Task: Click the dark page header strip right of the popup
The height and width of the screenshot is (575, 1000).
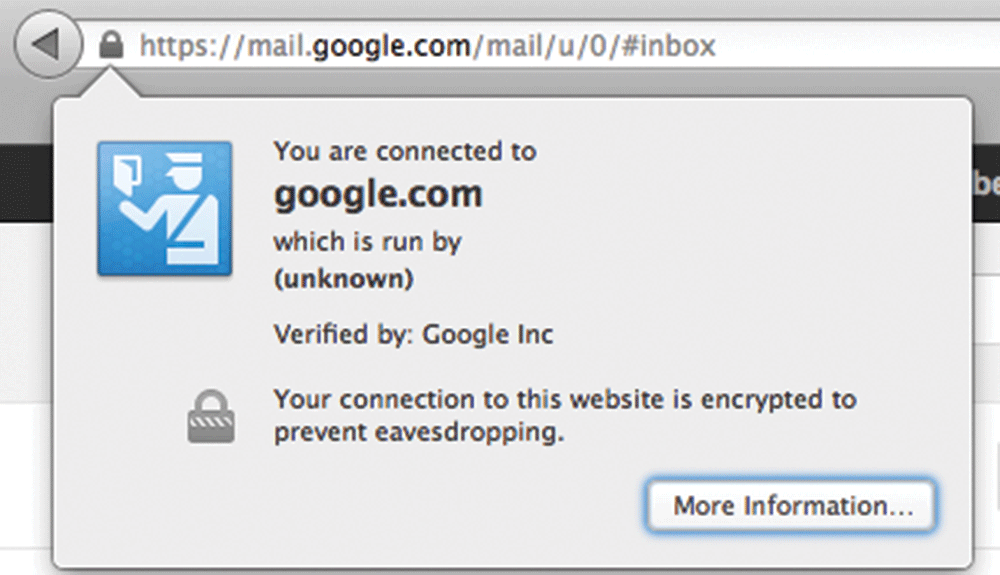Action: pos(985,178)
